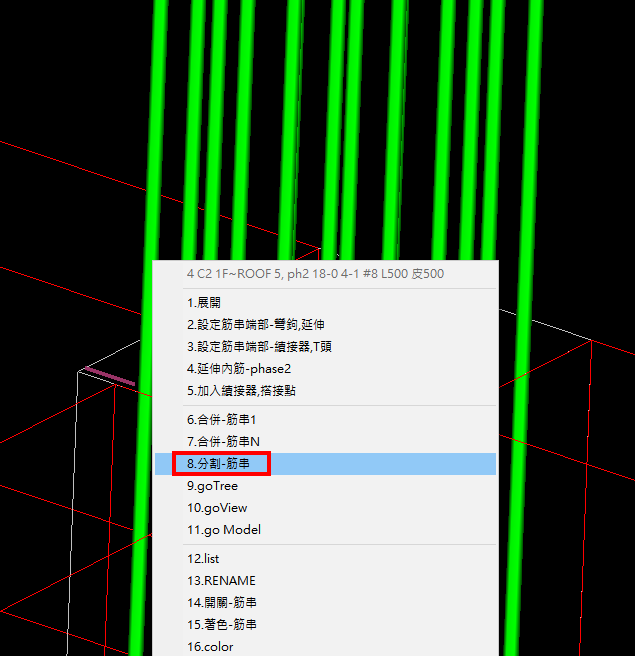Select menu item 1.展開

point(325,303)
